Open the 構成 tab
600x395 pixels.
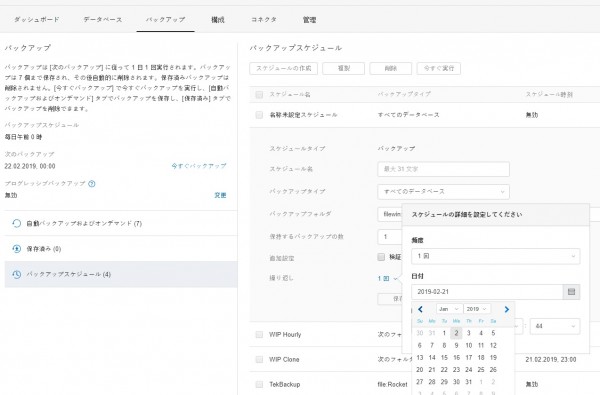pos(218,20)
